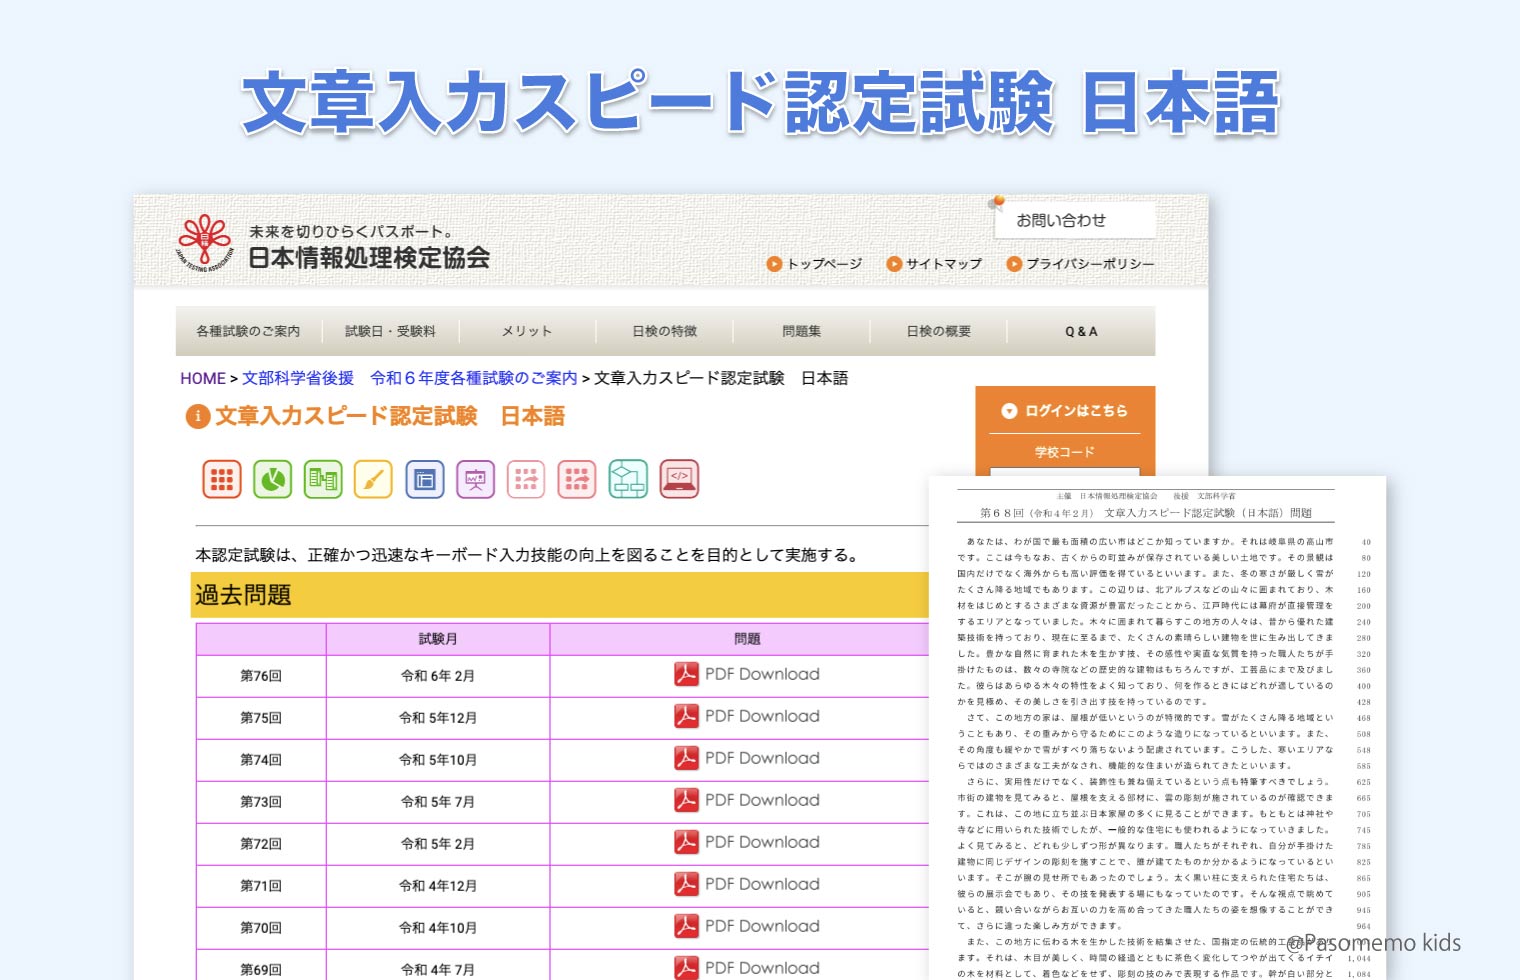Open プライバシーポリシー link
Viewport: 1520px width, 980px height.
coord(1080,264)
